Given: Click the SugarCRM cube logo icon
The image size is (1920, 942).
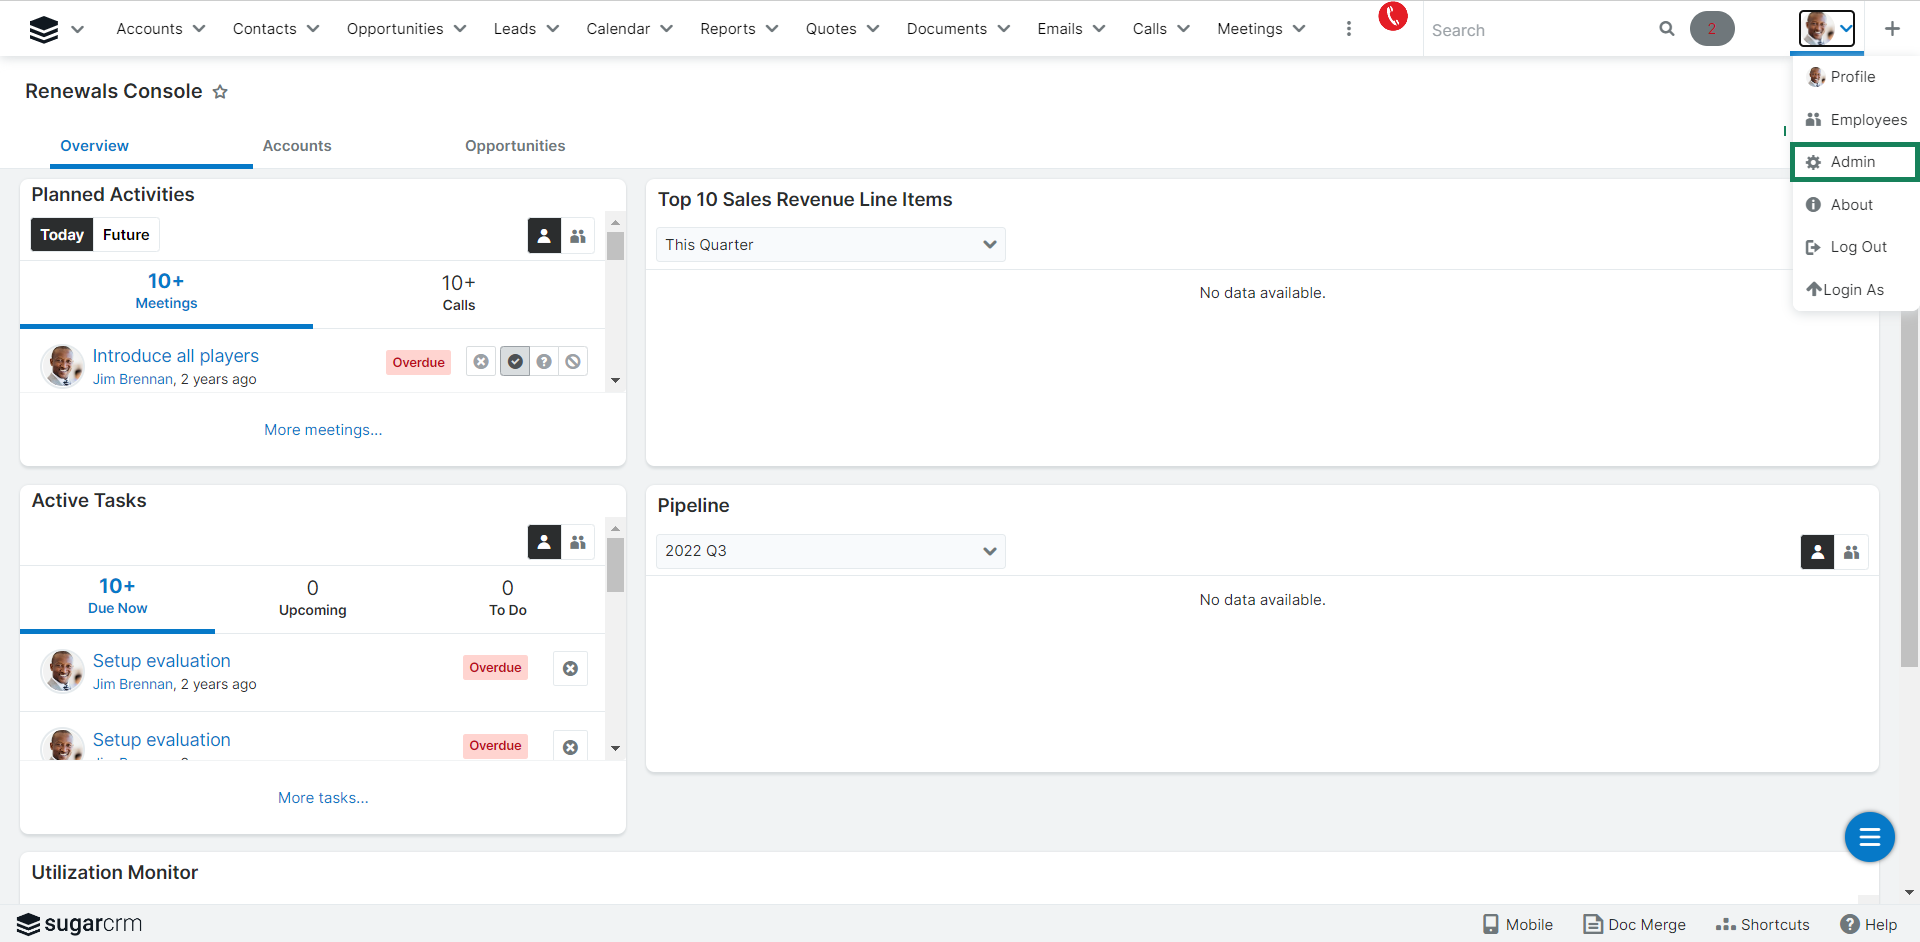Looking at the screenshot, I should tap(43, 30).
